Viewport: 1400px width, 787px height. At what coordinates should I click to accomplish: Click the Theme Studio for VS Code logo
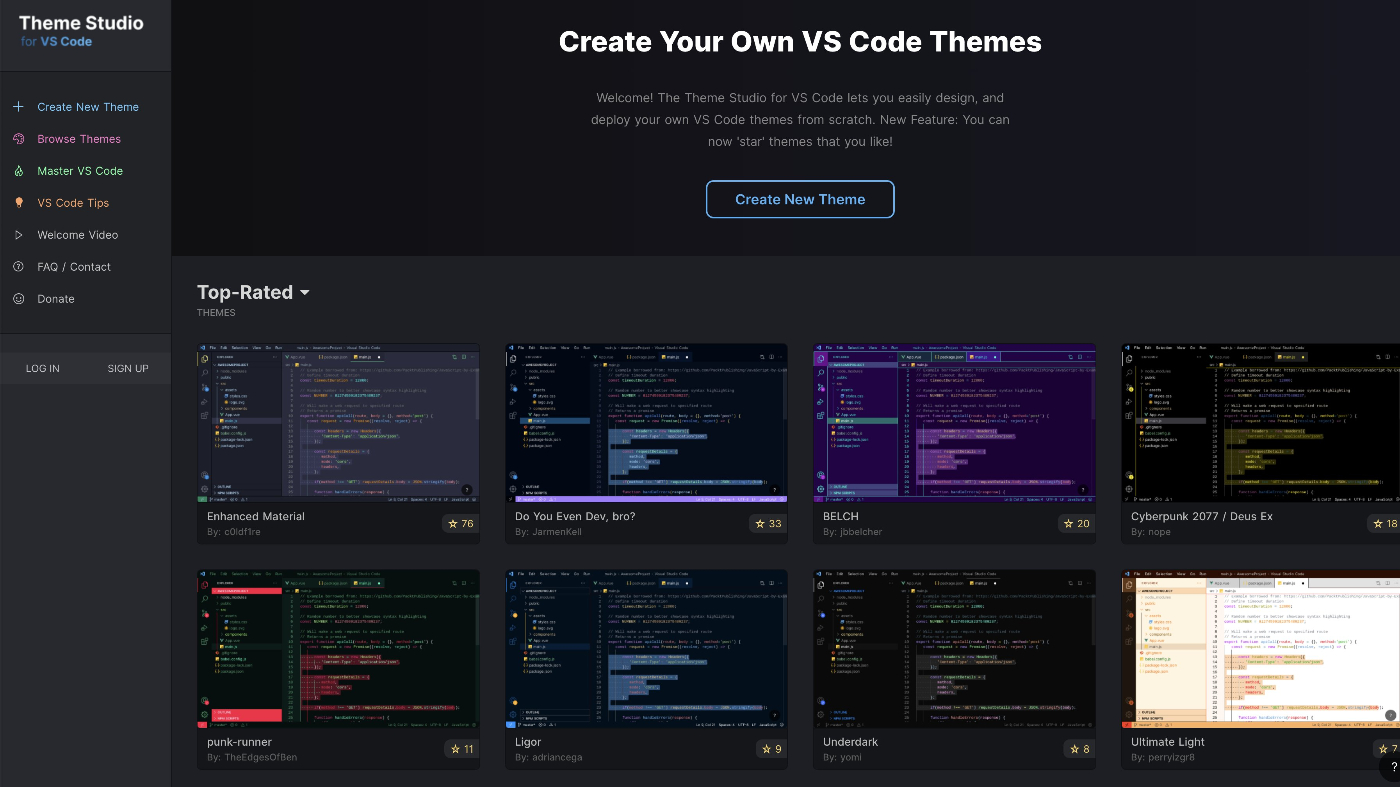[x=81, y=31]
